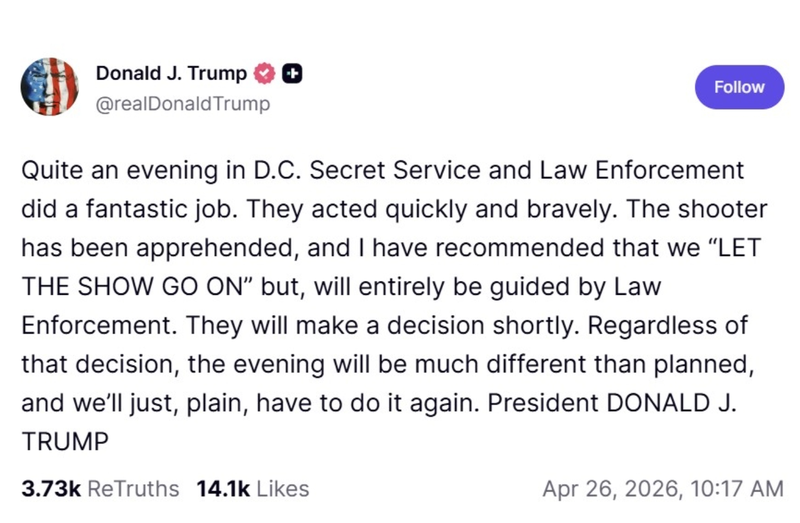The height and width of the screenshot is (523, 800).
Task: Open the flag-themed profile avatar
Action: click(x=50, y=88)
